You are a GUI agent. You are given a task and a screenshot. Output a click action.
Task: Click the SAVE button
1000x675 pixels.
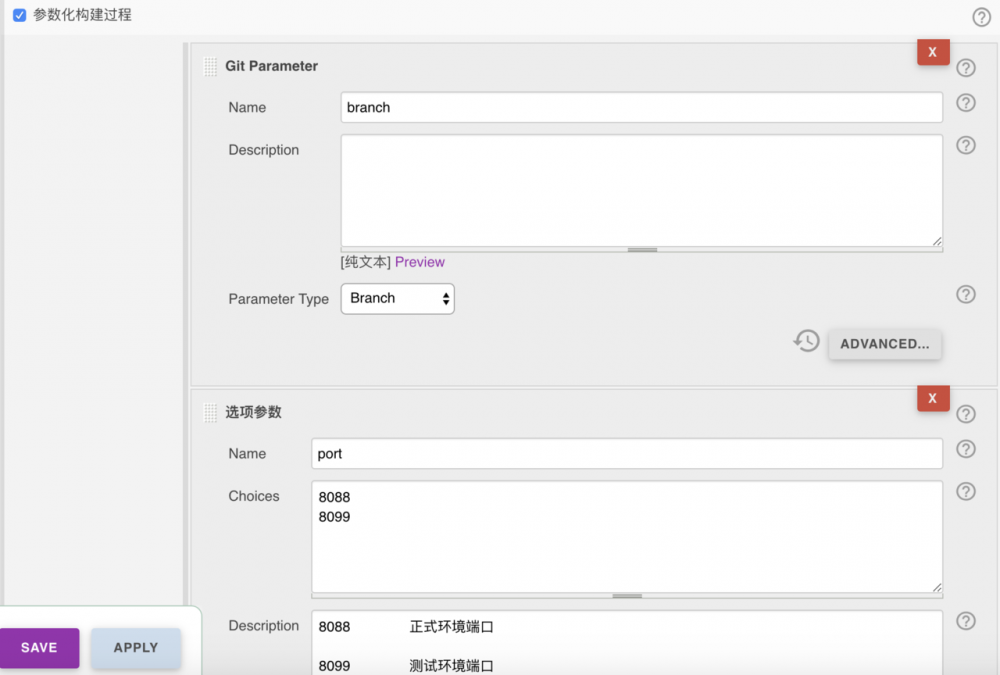[38, 648]
